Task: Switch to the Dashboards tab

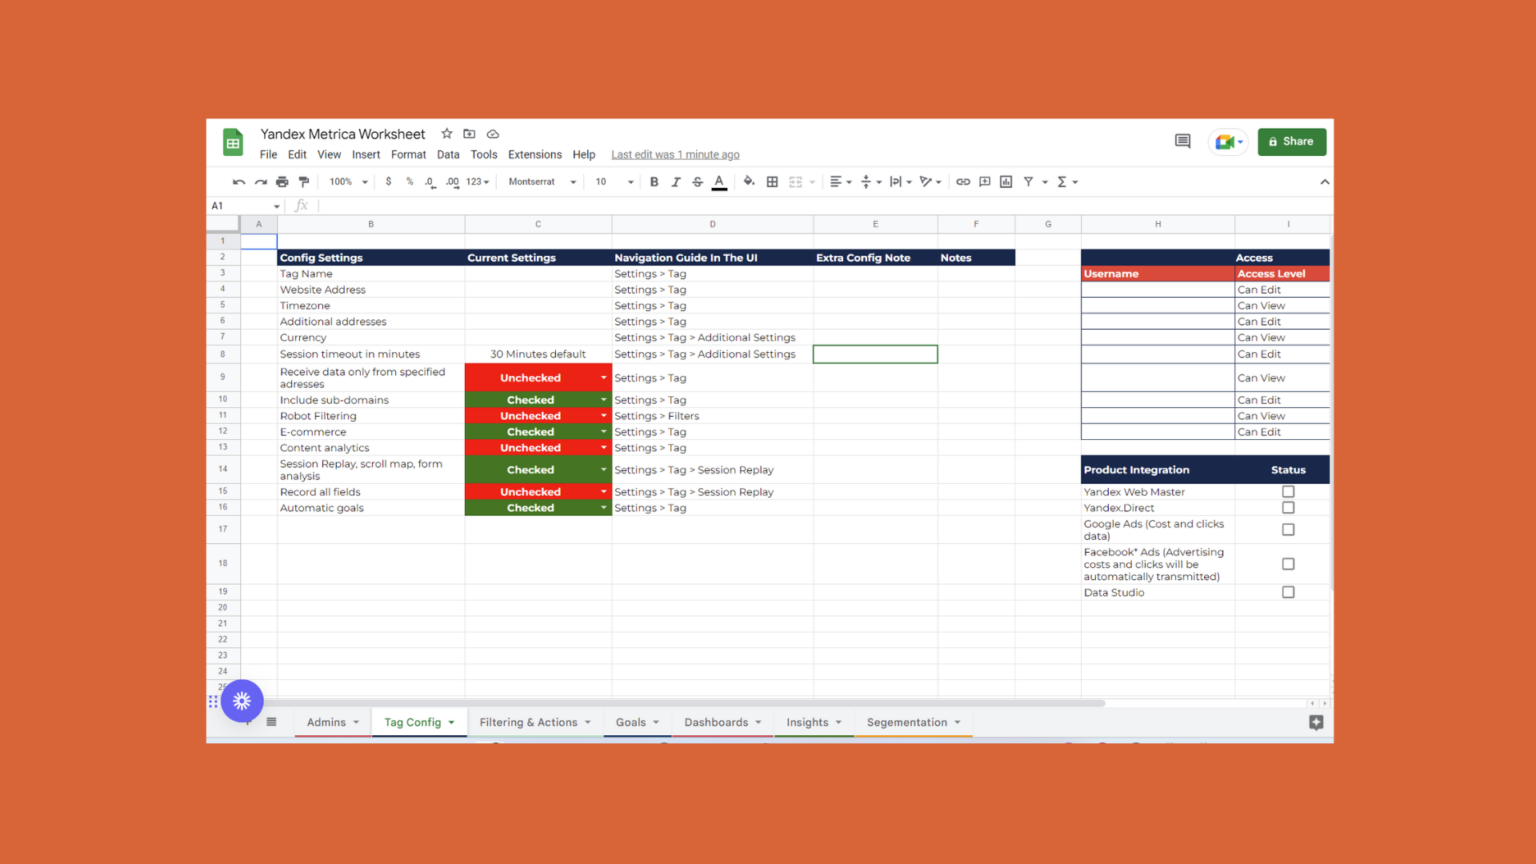Action: click(x=716, y=721)
